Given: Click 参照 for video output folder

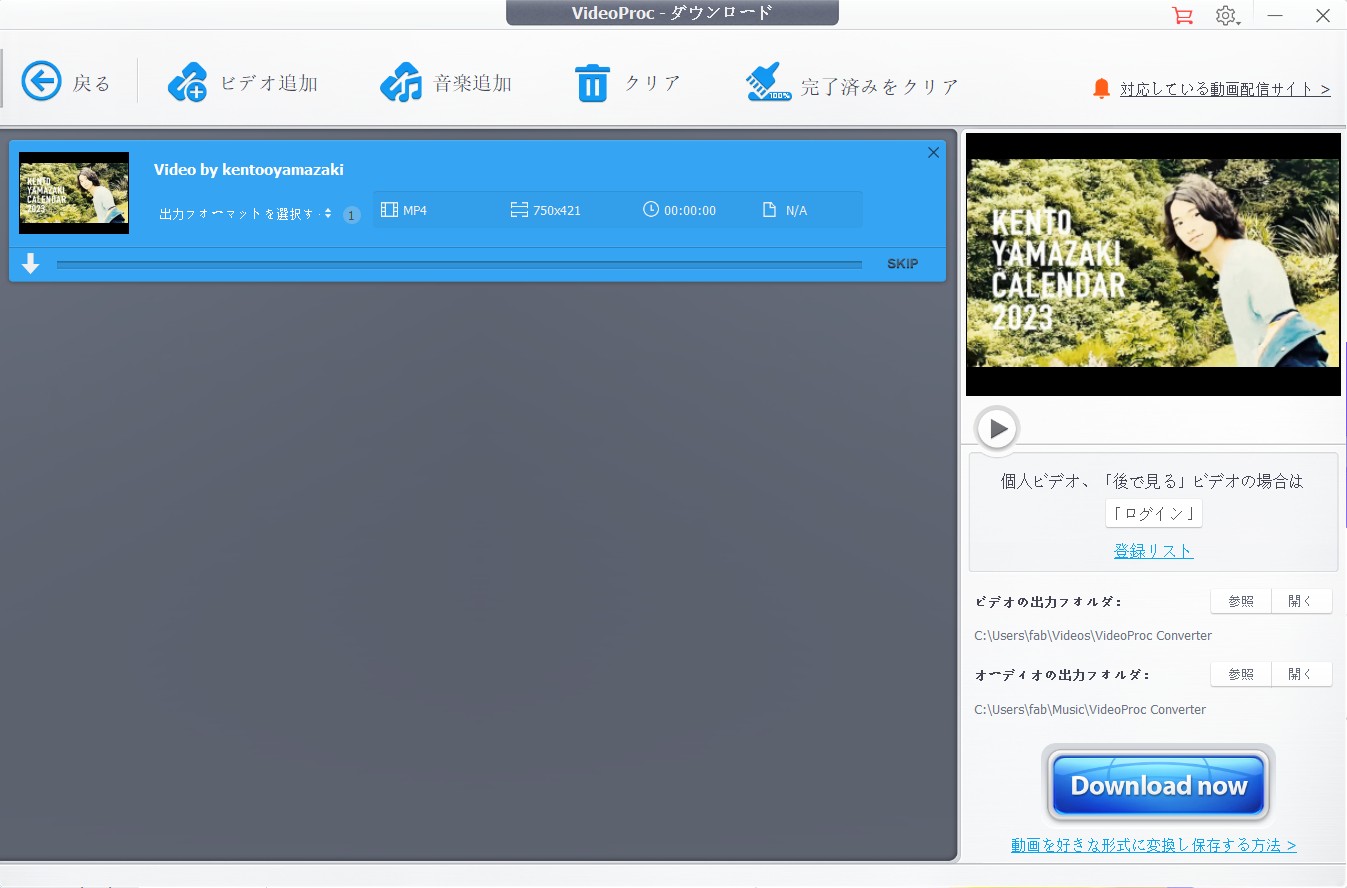Looking at the screenshot, I should 1241,601.
